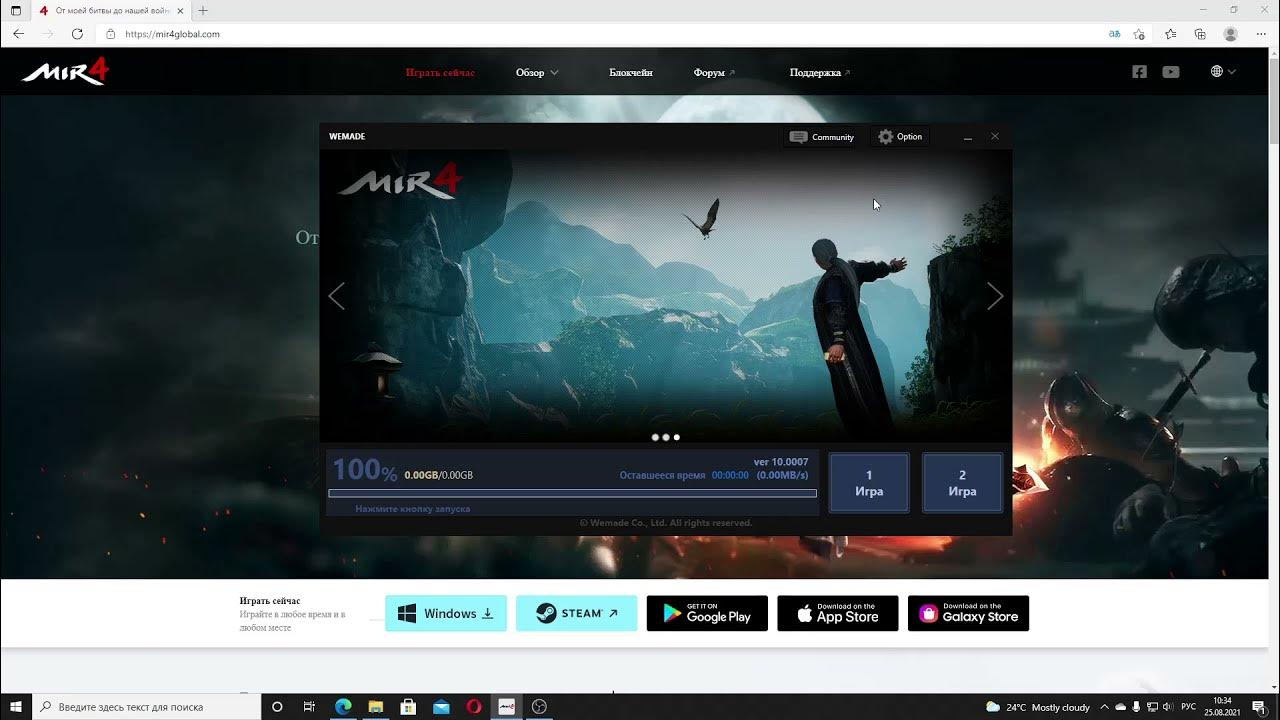1280x720 pixels.
Task: Open browser Settings and more menu
Action: point(1261,34)
